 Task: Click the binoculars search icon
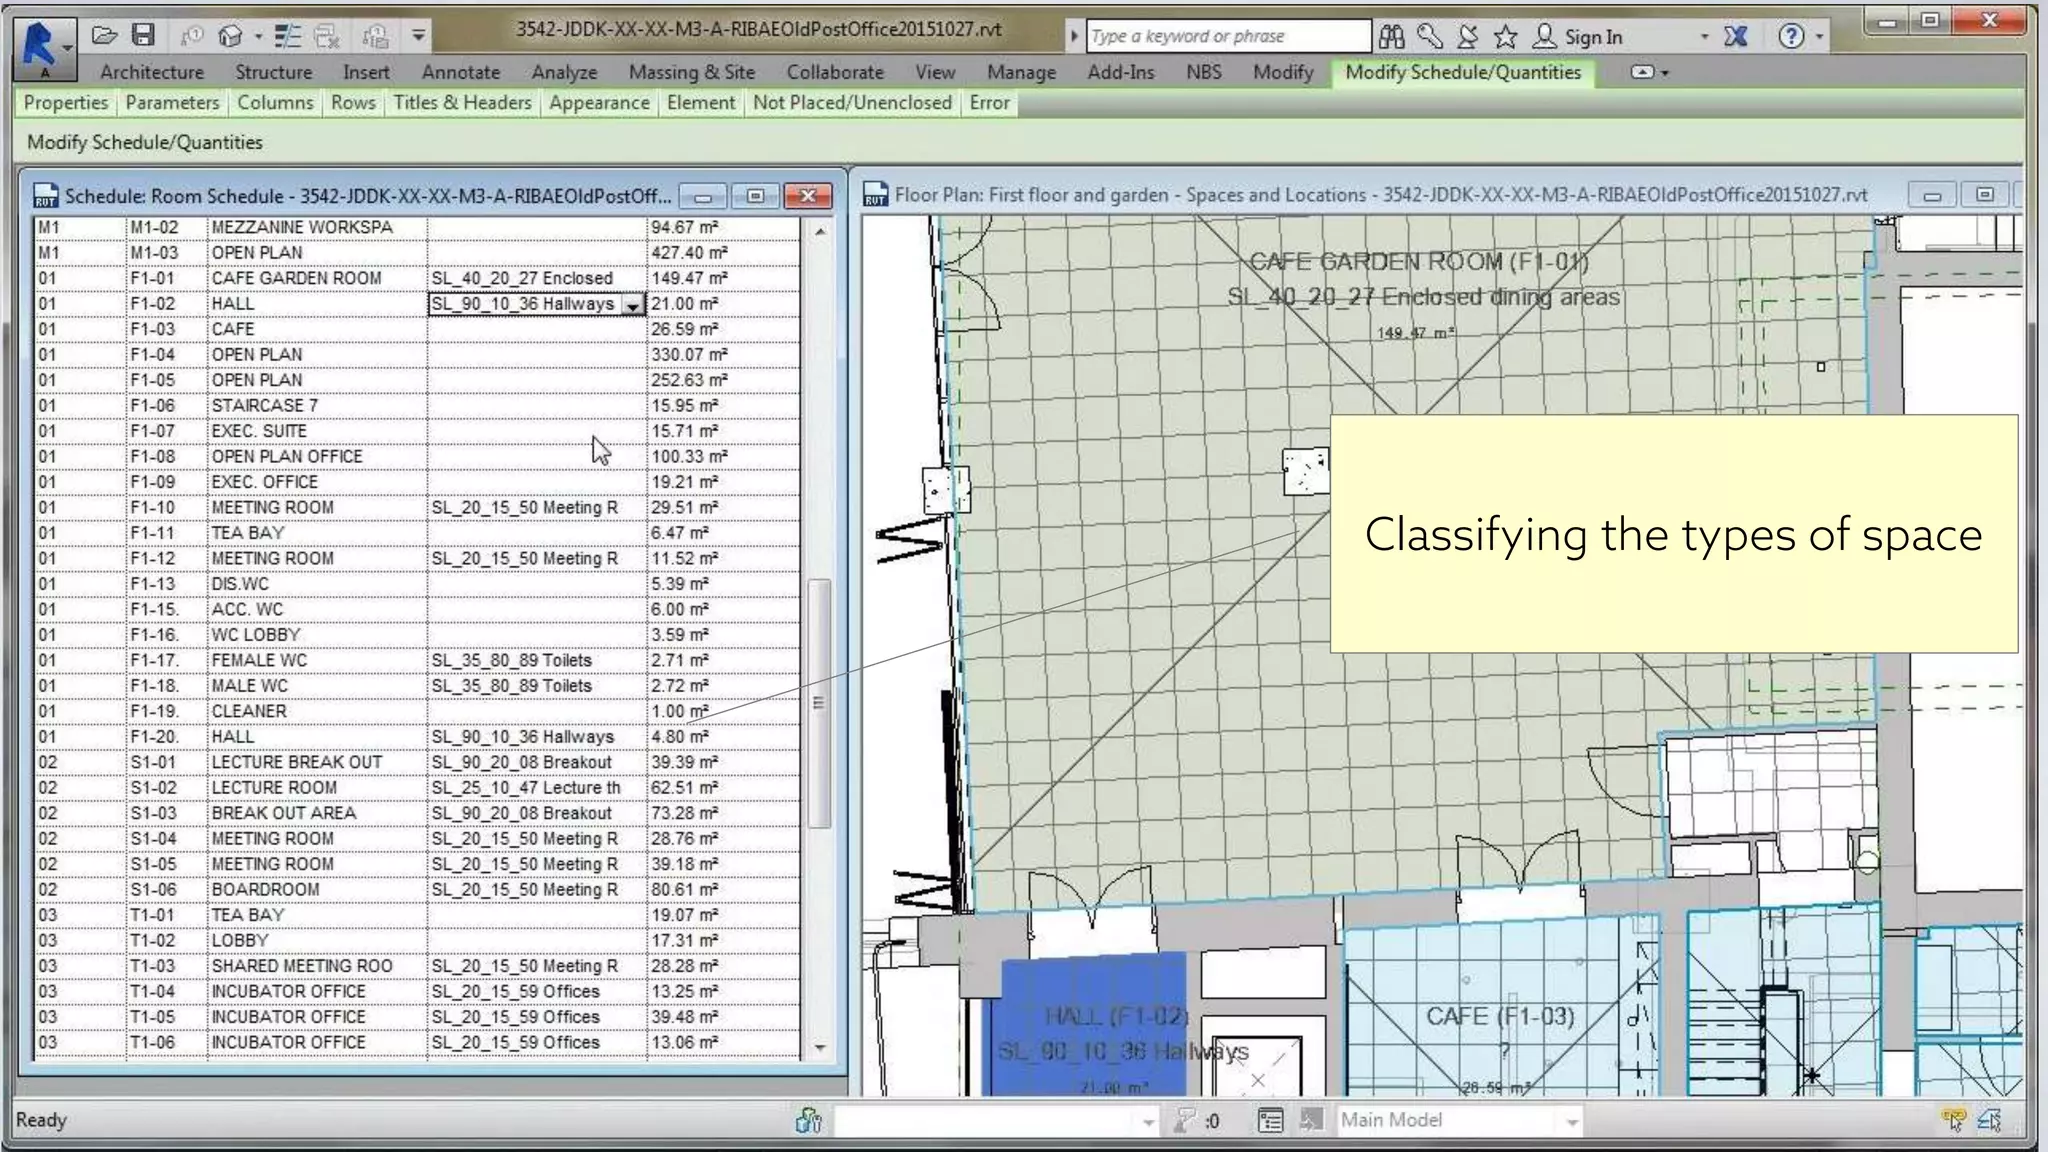click(x=1391, y=37)
